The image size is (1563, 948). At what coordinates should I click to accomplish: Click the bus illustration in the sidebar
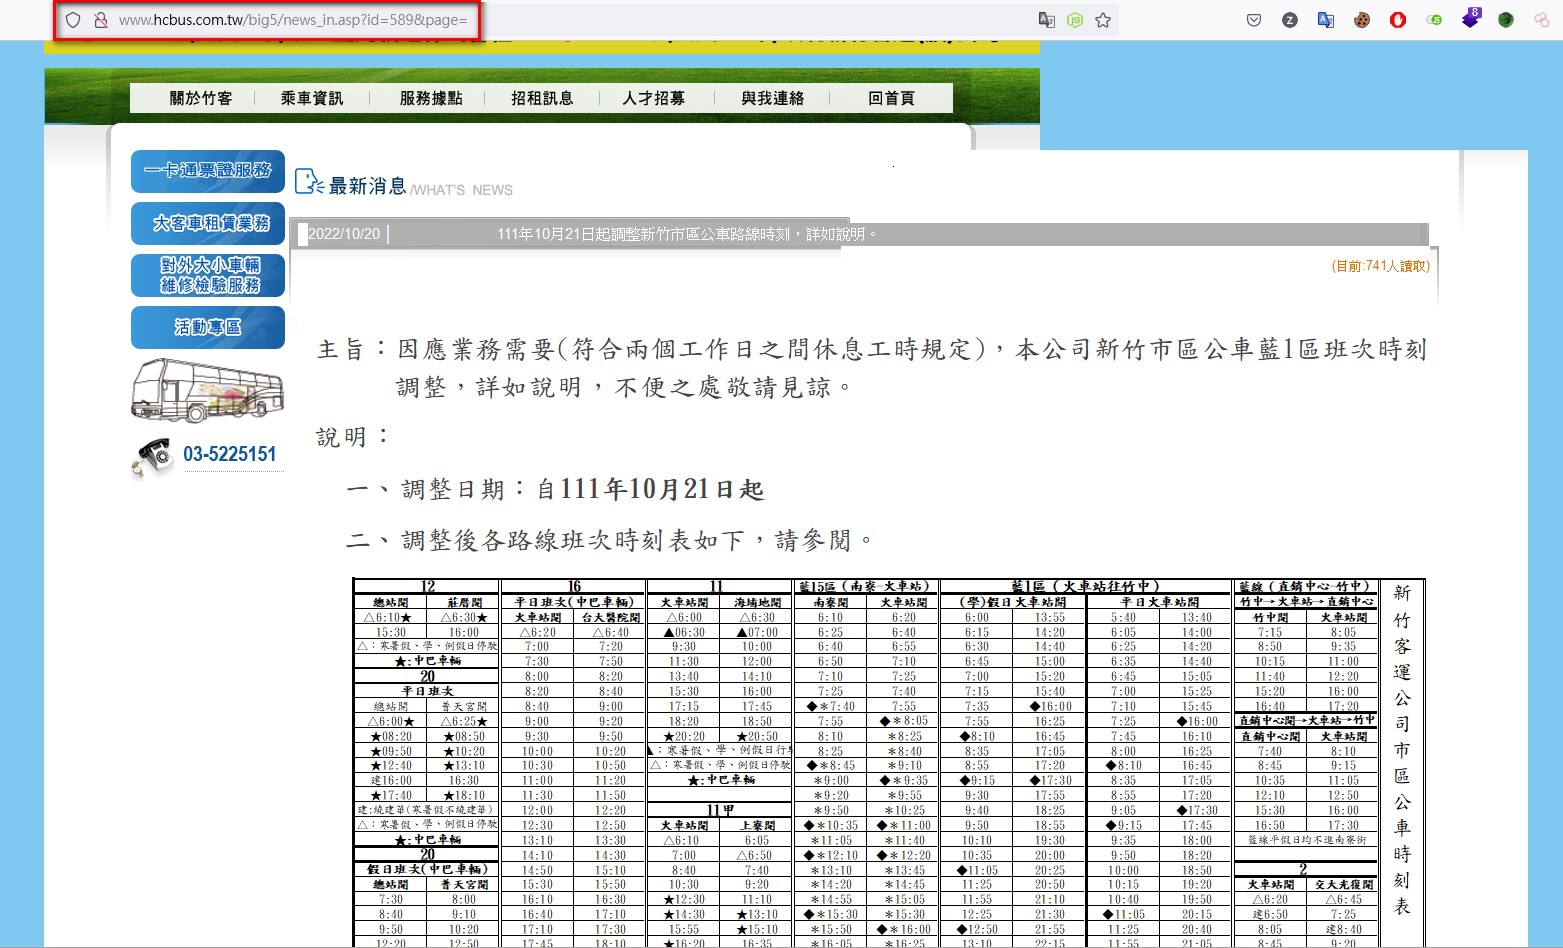pyautogui.click(x=208, y=390)
